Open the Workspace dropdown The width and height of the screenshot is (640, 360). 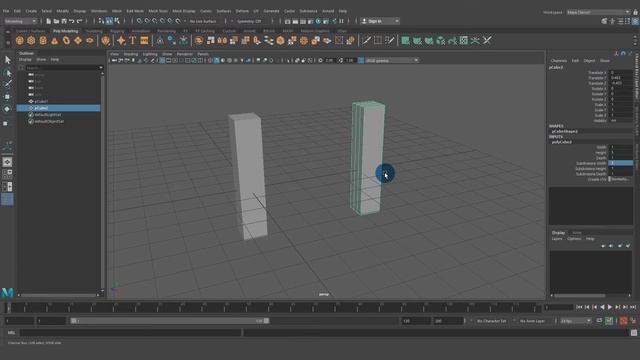tap(598, 12)
